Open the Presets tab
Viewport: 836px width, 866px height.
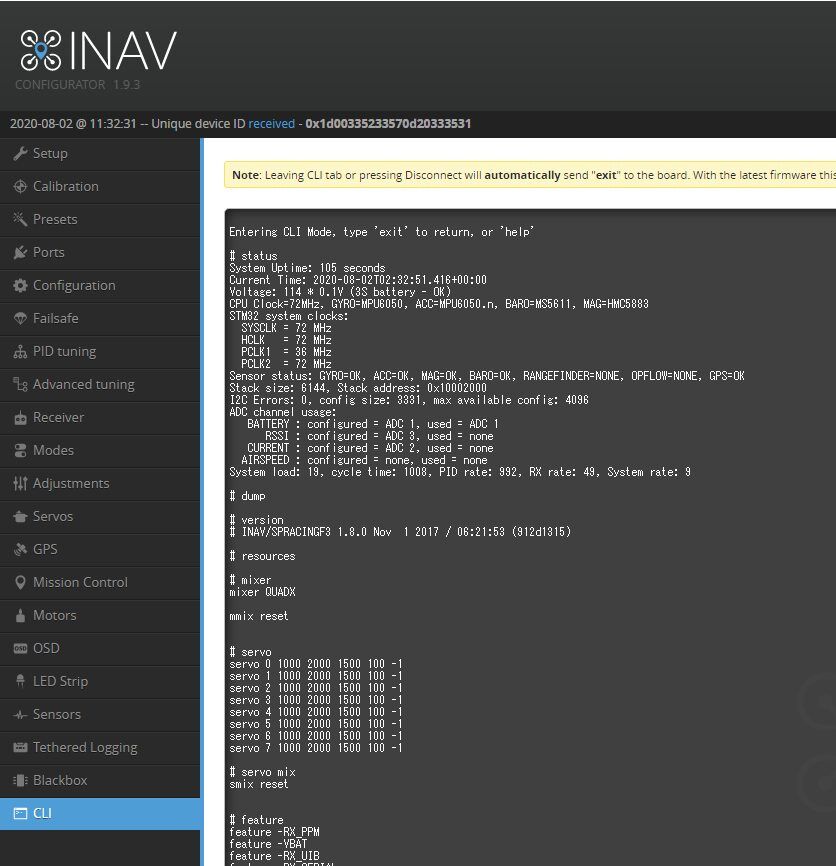tap(100, 219)
